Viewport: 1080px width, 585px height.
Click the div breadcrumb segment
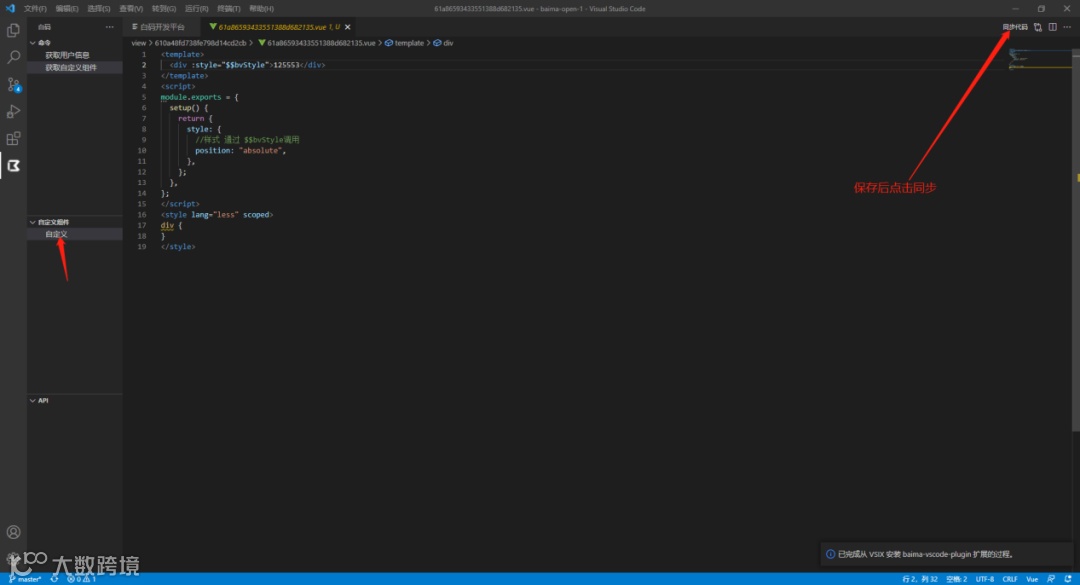click(x=444, y=43)
